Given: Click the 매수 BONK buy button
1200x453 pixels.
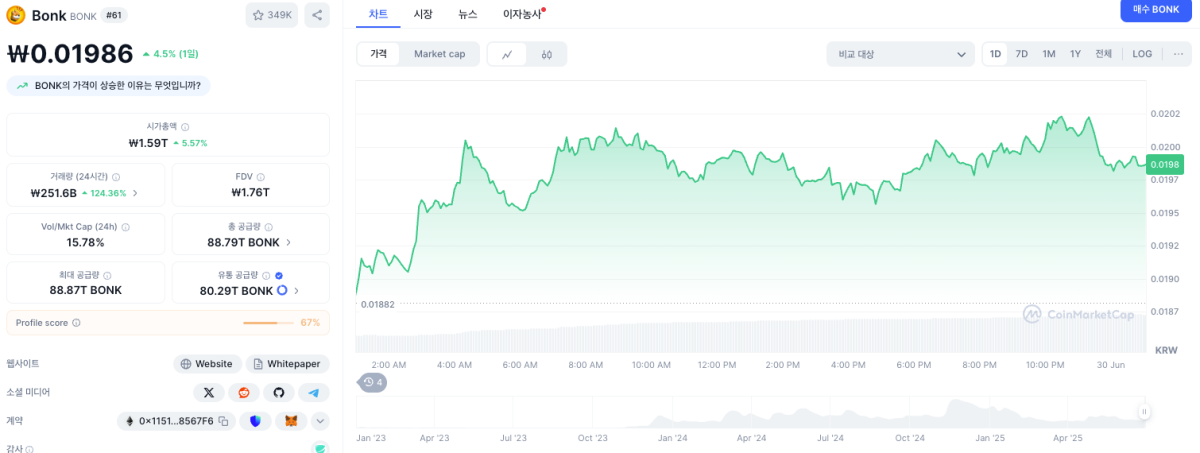Looking at the screenshot, I should (x=1155, y=10).
